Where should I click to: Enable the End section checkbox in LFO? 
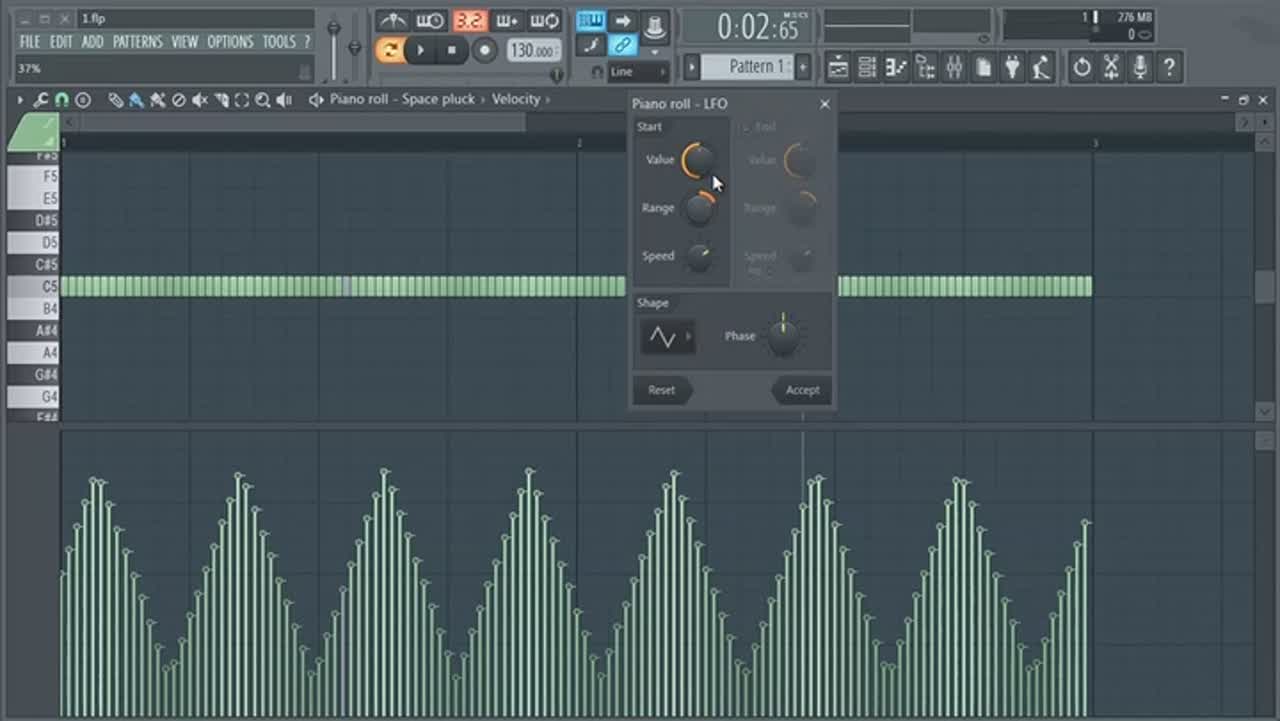tap(745, 128)
